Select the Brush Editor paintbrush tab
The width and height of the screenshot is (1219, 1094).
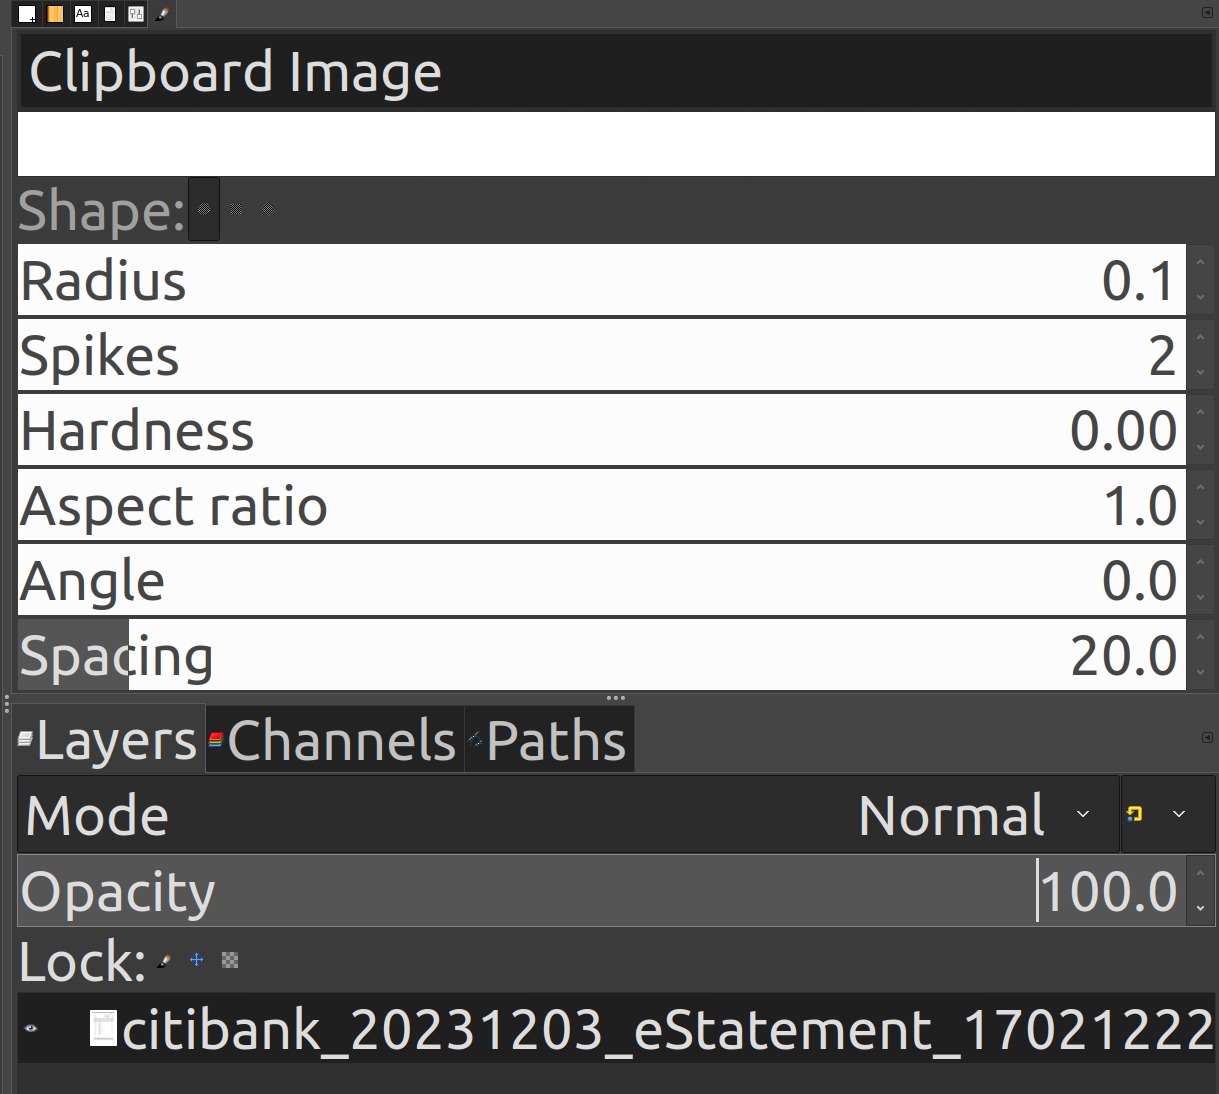point(163,14)
